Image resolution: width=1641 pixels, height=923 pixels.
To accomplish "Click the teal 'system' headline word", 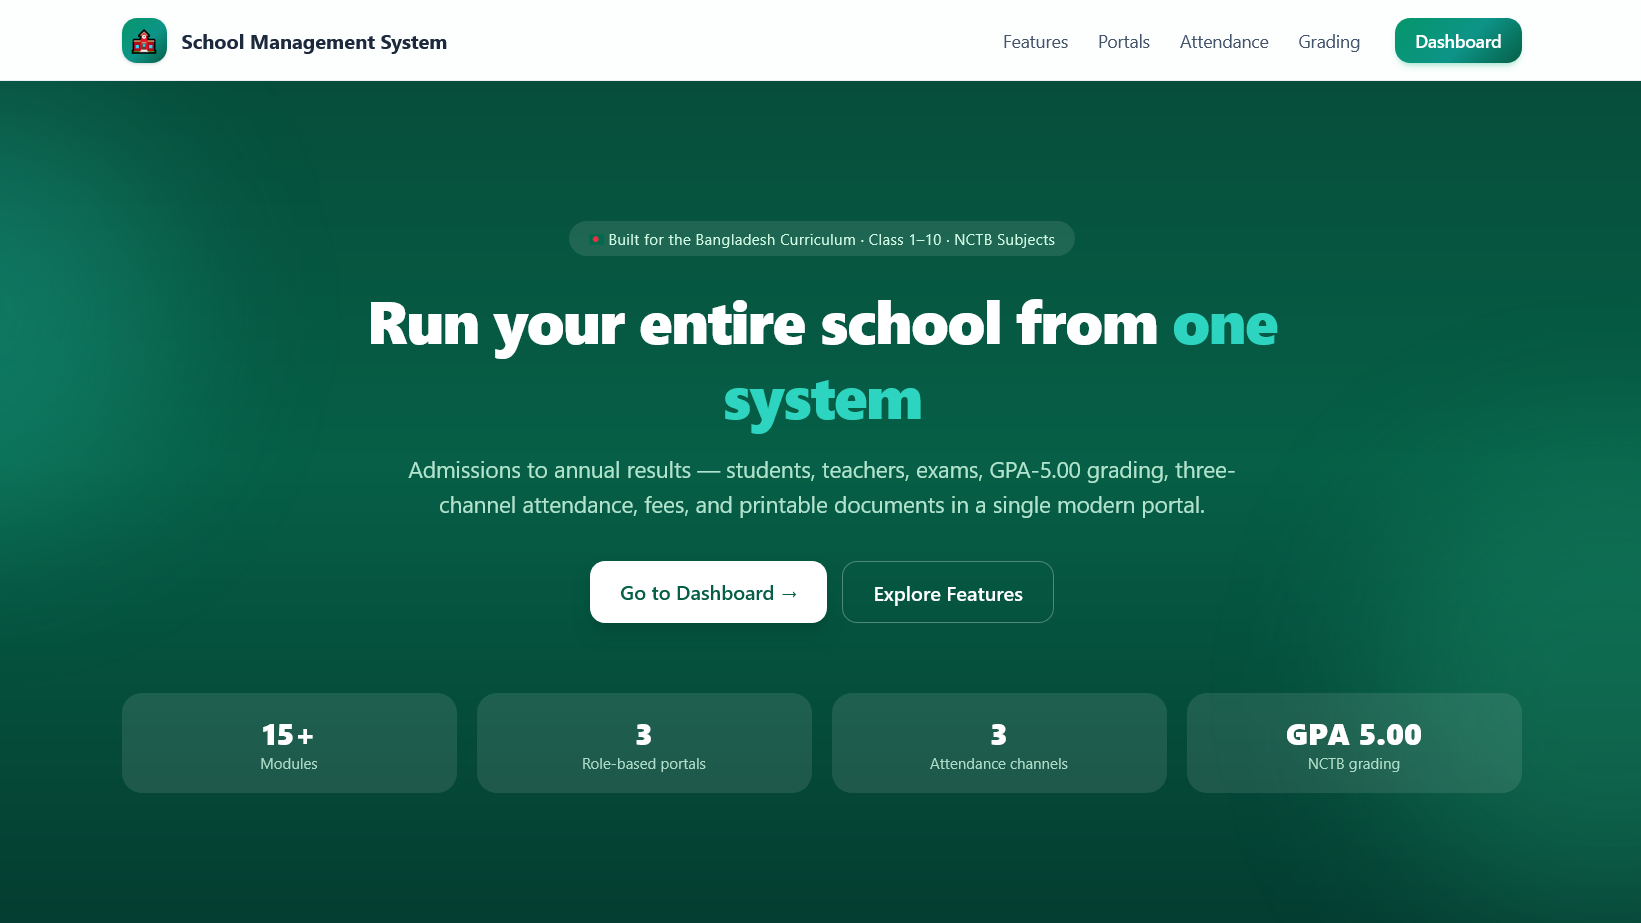I will tap(822, 401).
